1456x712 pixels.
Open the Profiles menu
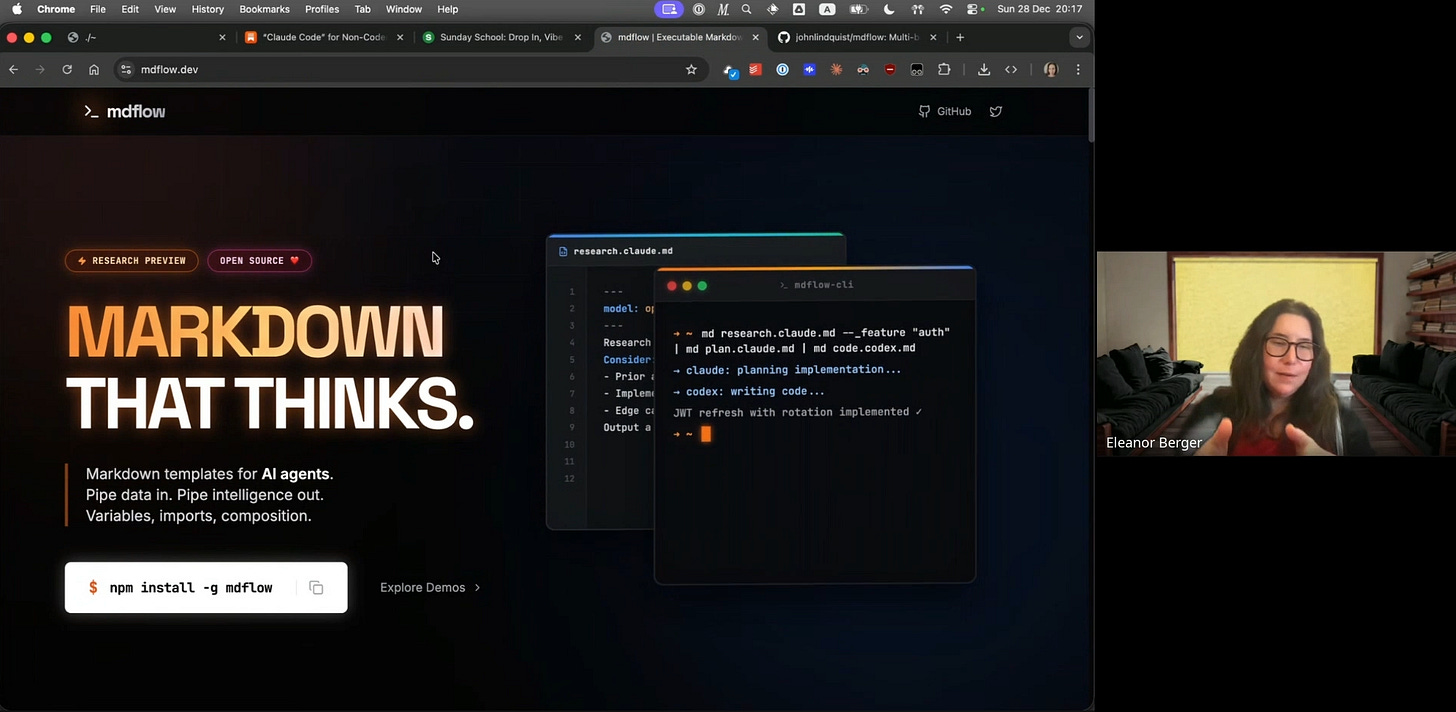[322, 9]
